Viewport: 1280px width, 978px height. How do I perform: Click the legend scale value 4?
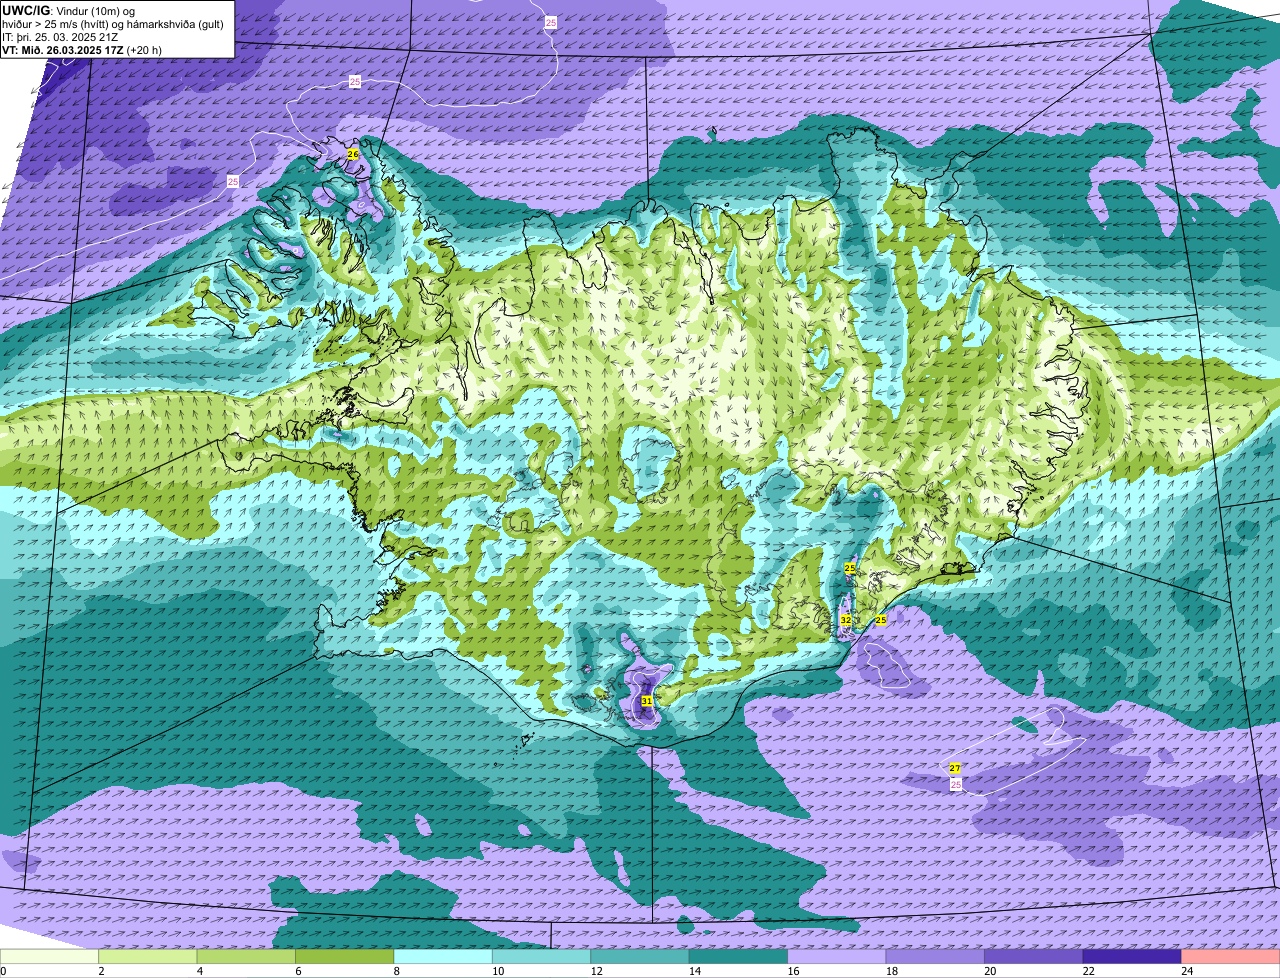pyautogui.click(x=199, y=971)
